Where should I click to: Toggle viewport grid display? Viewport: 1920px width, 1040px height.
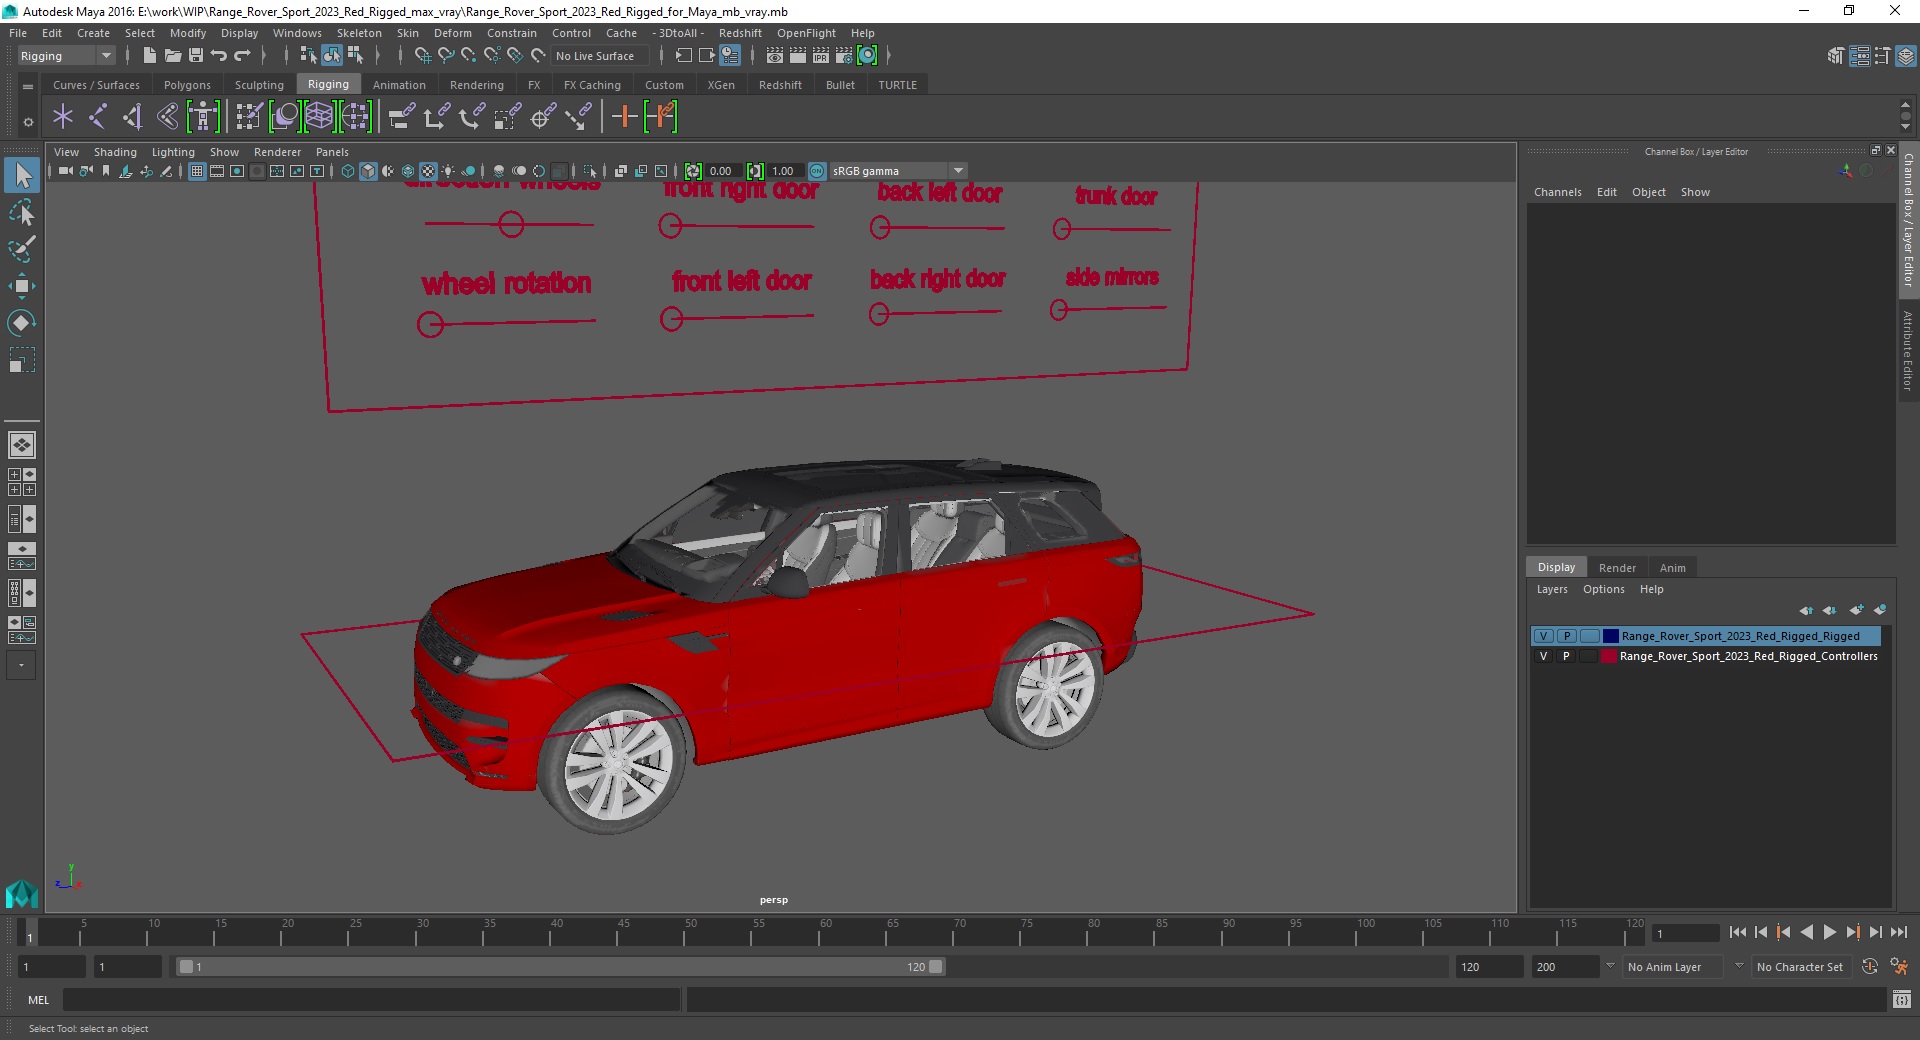[197, 171]
